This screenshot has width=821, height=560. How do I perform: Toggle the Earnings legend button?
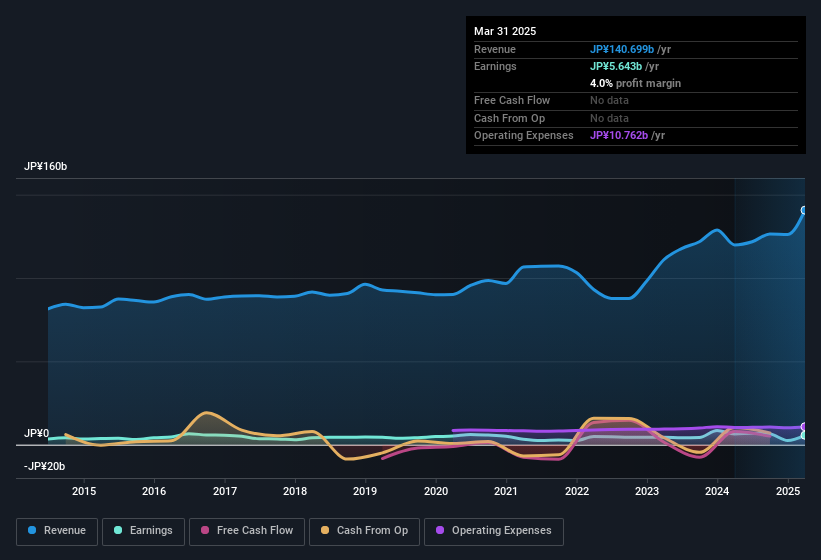click(x=143, y=531)
